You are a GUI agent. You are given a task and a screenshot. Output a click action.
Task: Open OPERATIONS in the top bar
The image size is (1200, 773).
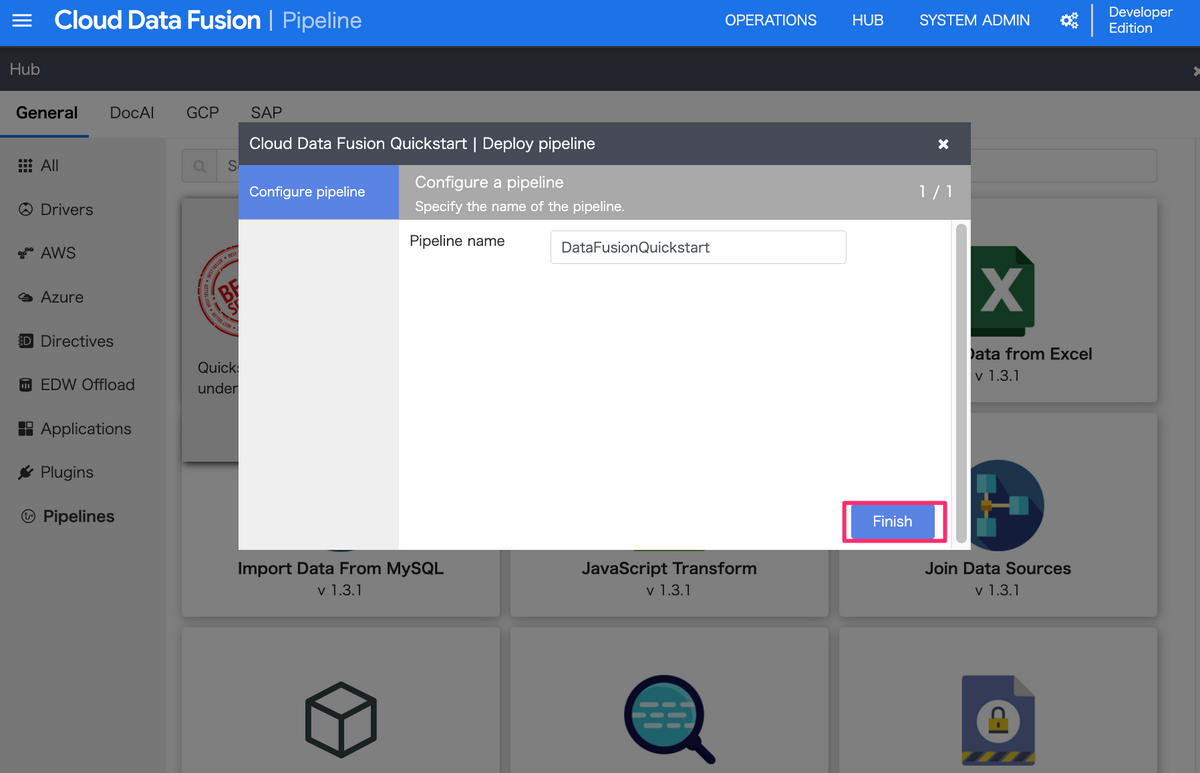pos(771,20)
